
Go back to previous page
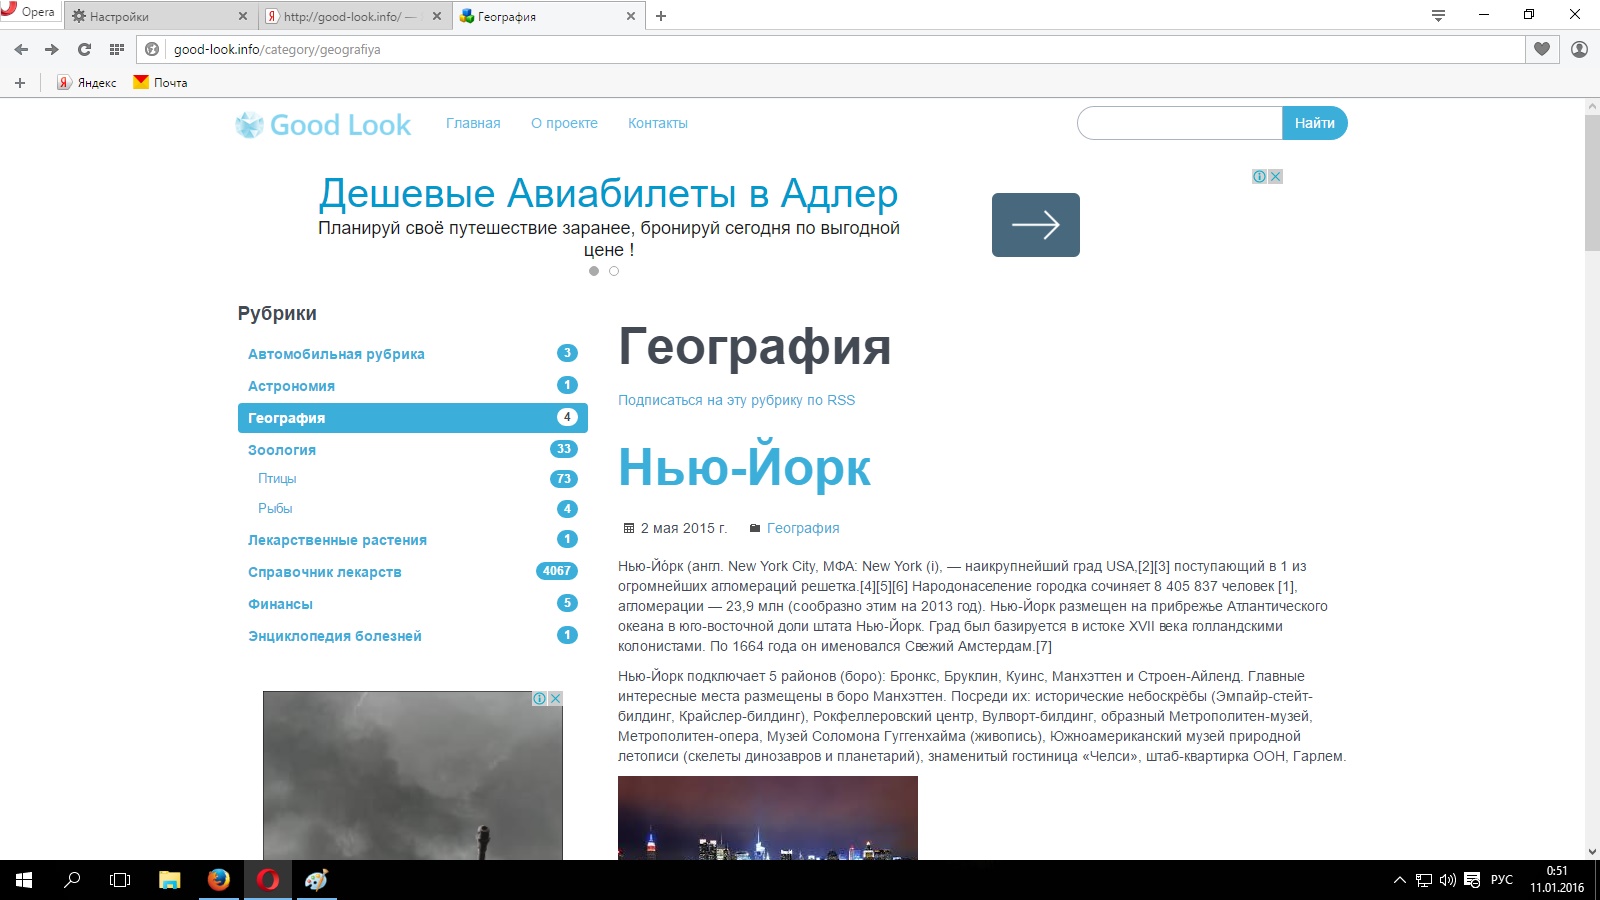[x=21, y=49]
